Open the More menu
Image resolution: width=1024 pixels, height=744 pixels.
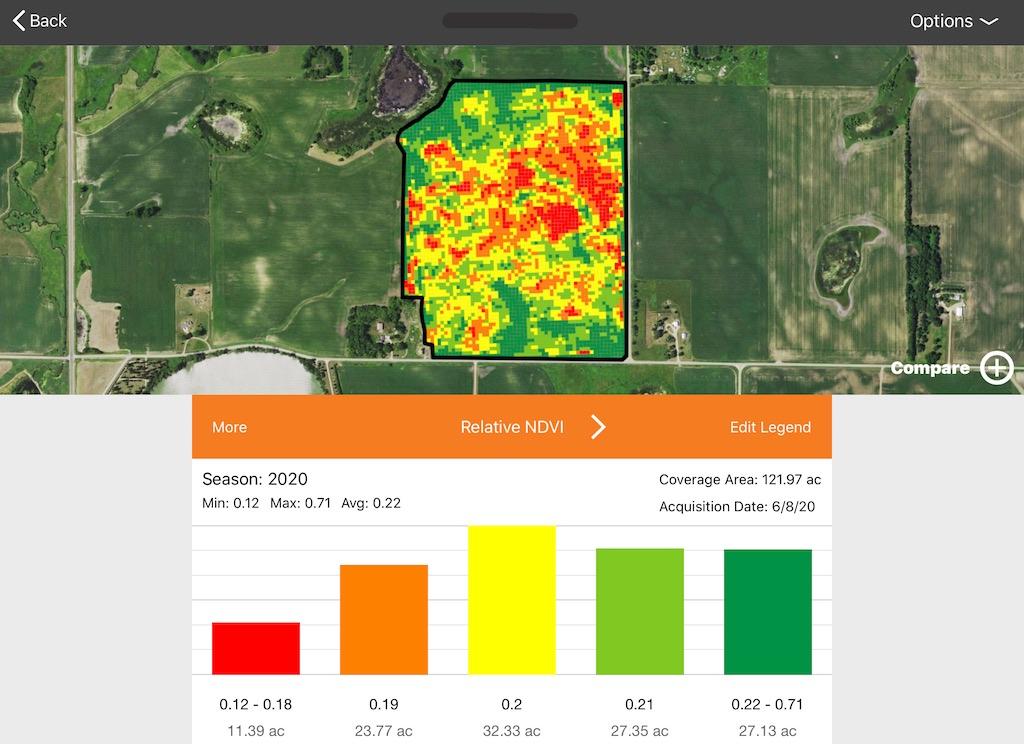click(229, 427)
